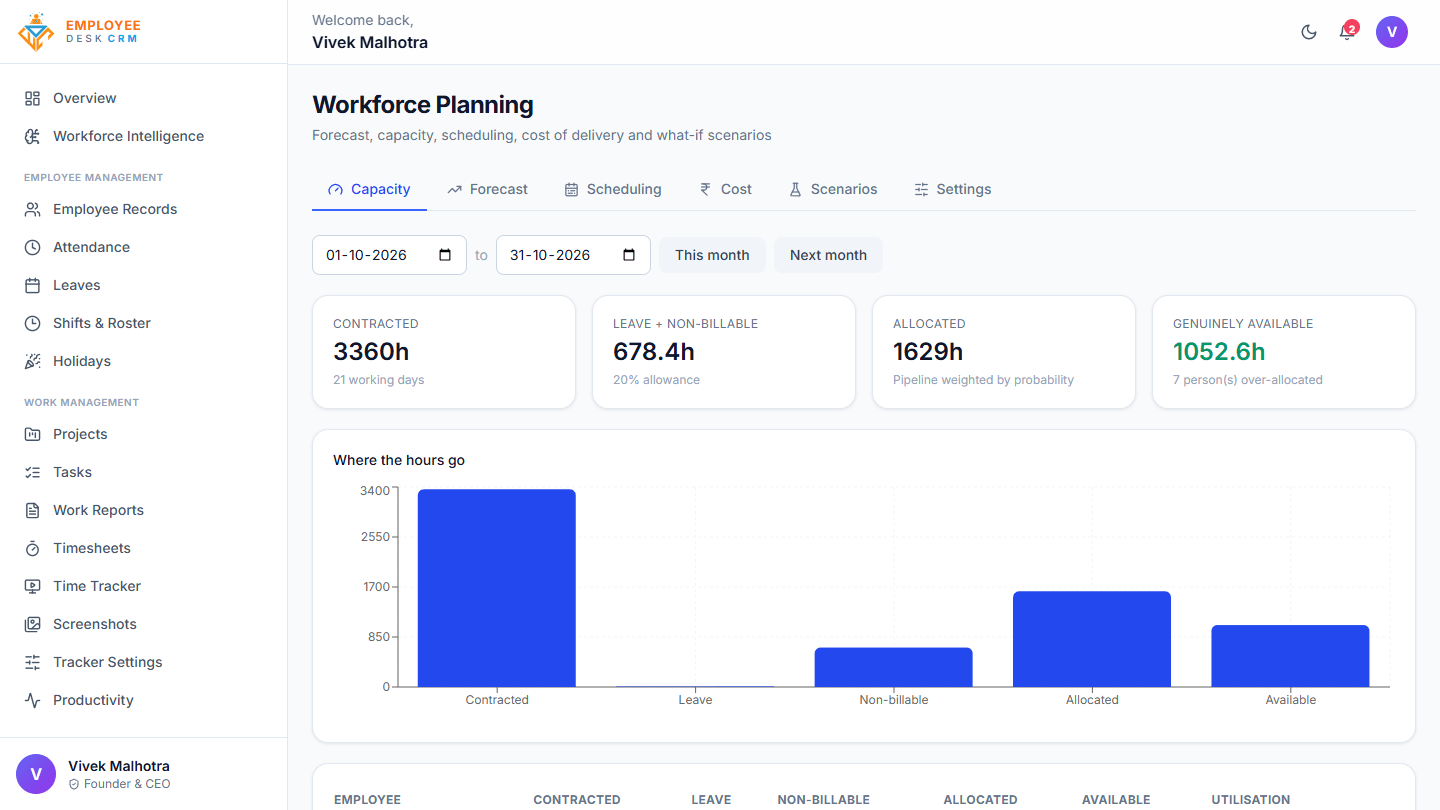This screenshot has height=810, width=1440.
Task: Click the 678.4h leave and non-billable value
Action: coord(654,352)
